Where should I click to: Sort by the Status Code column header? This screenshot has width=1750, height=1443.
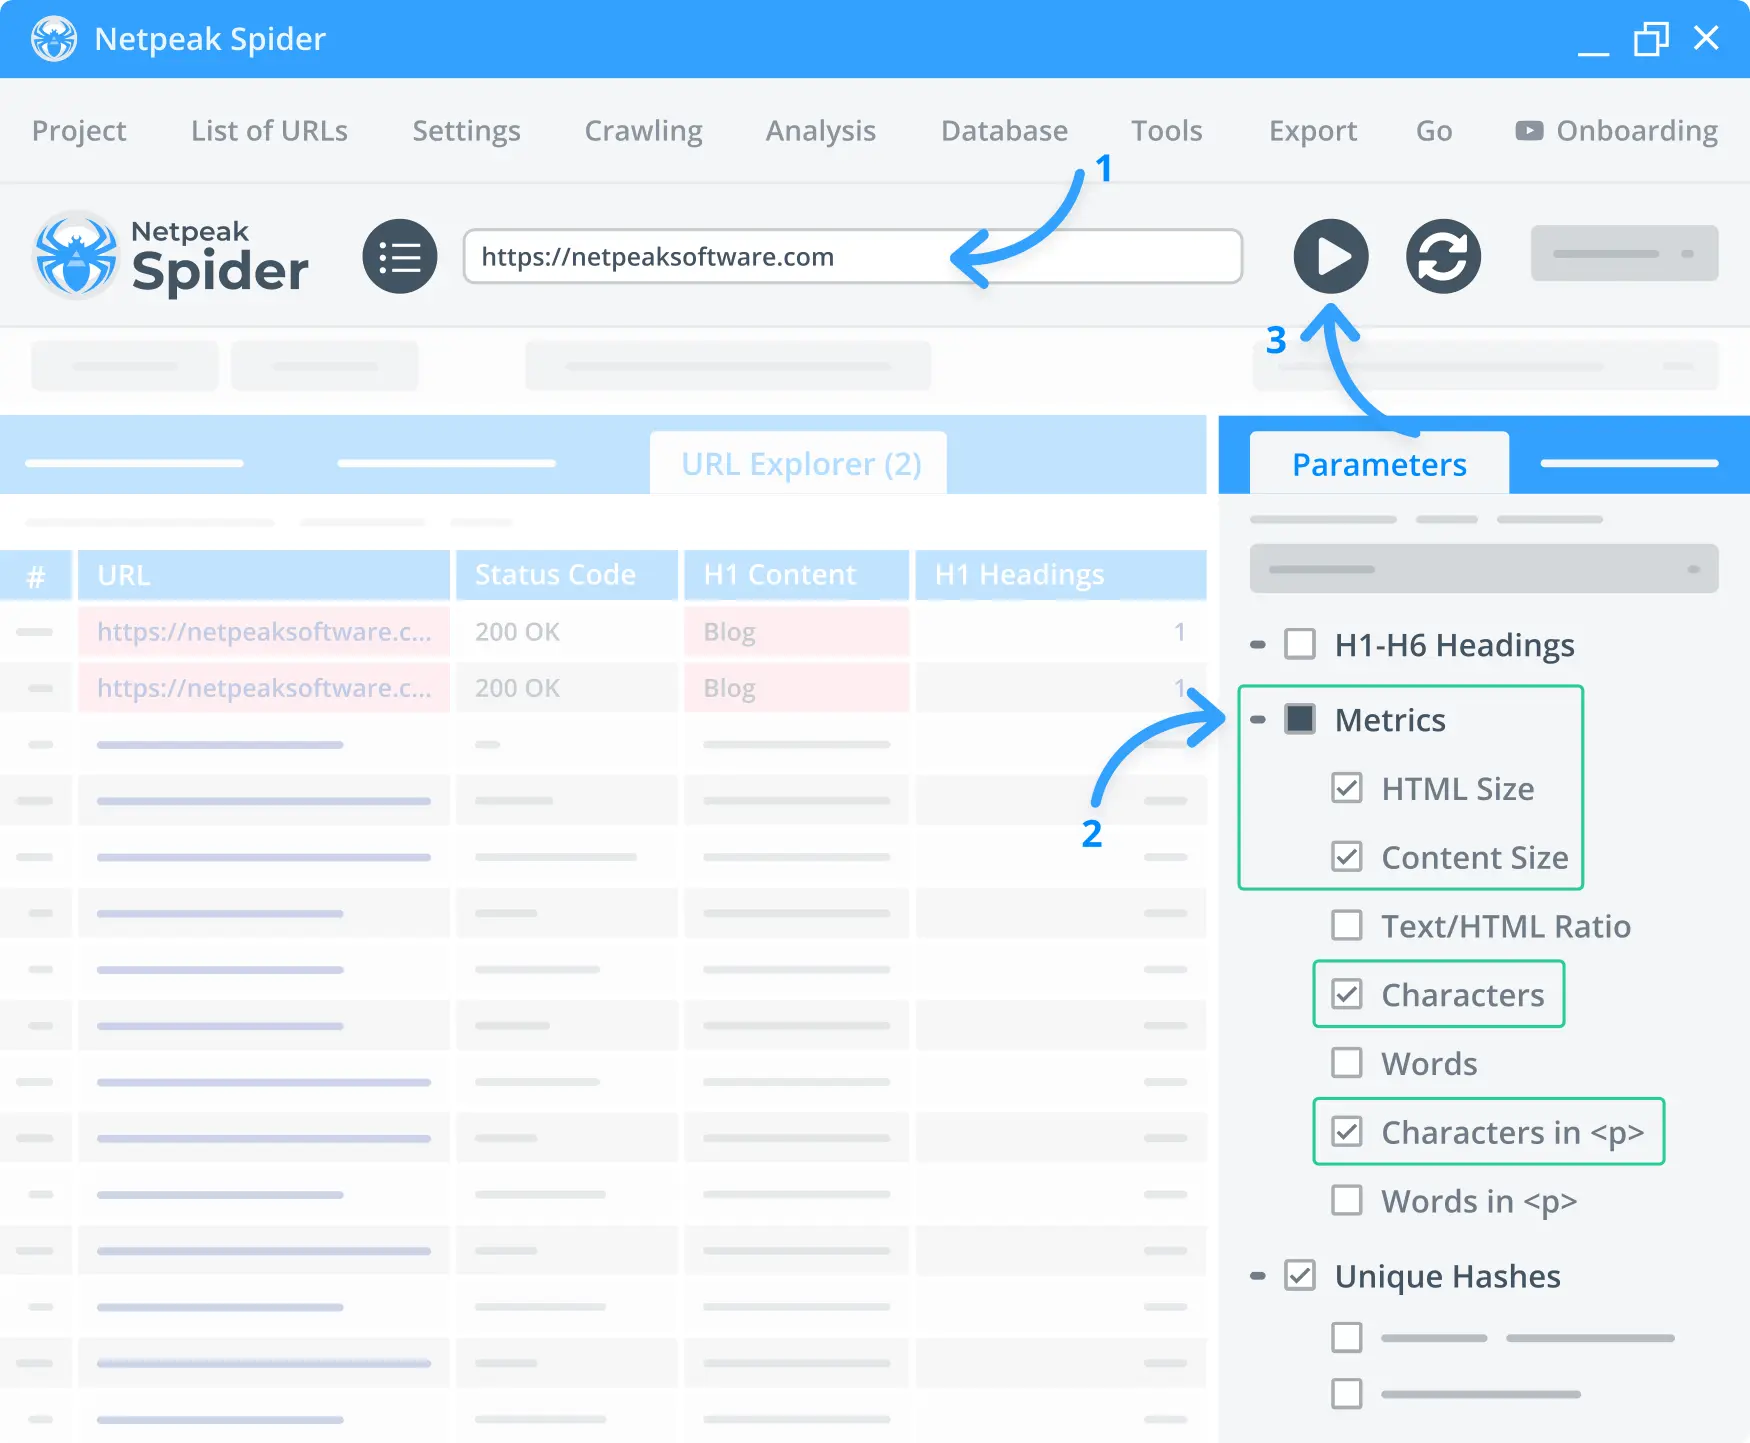tap(567, 575)
